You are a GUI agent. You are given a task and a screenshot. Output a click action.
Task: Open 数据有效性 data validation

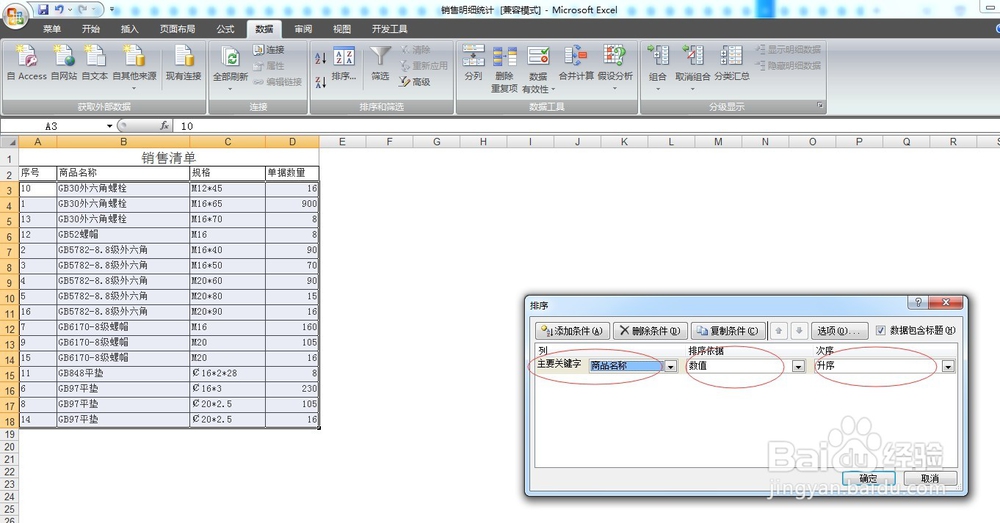tap(538, 69)
